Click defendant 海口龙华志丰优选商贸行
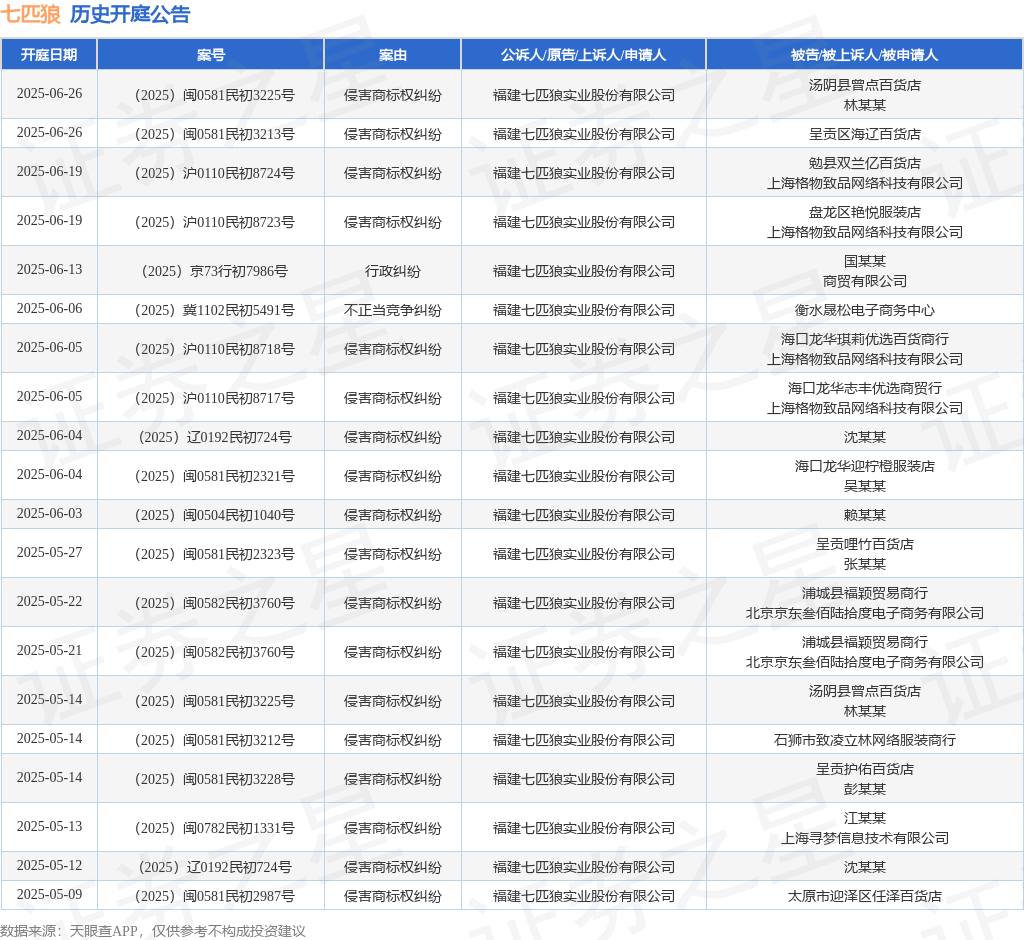Viewport: 1024px width, 940px height. click(x=865, y=387)
